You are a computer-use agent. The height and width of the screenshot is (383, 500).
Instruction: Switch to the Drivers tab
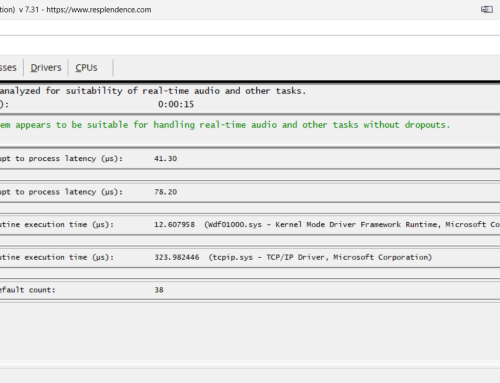click(46, 68)
